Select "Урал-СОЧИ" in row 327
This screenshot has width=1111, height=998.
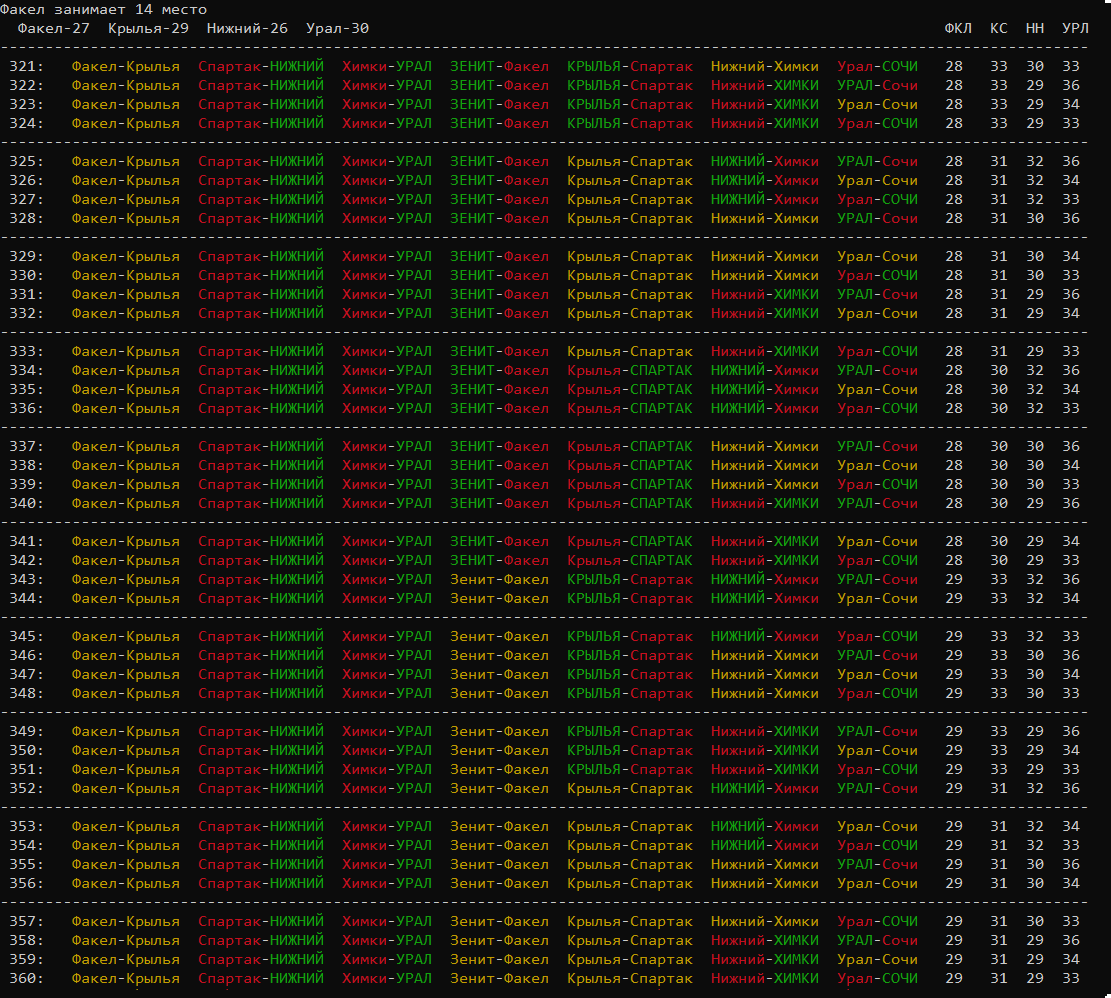tap(877, 200)
